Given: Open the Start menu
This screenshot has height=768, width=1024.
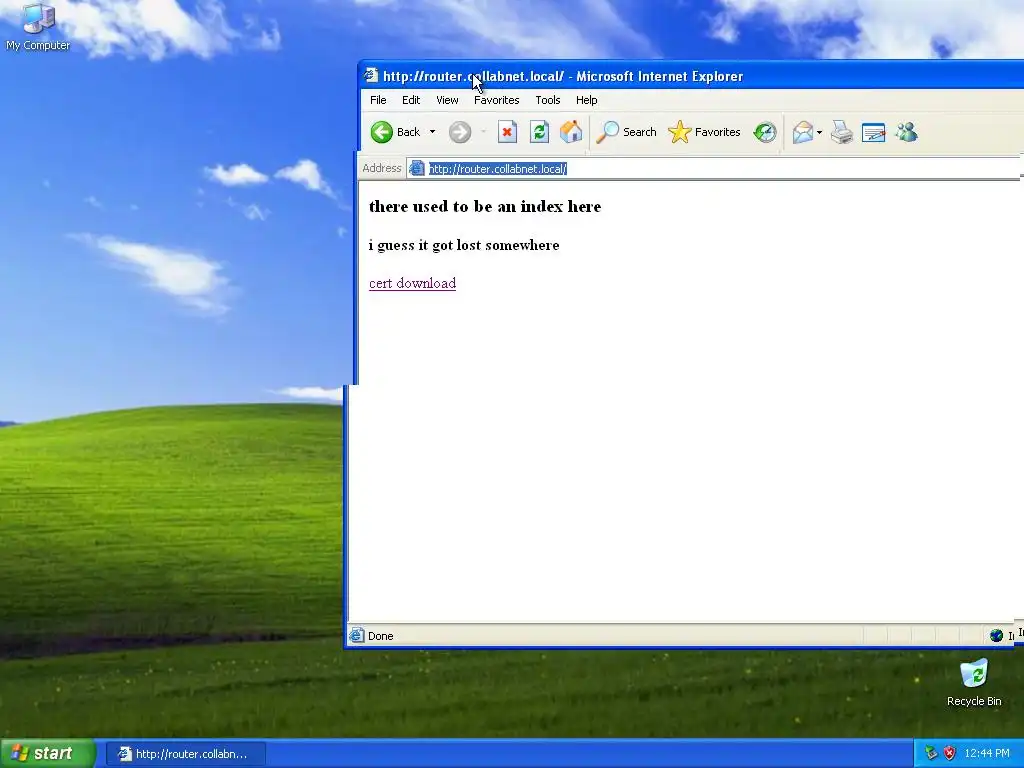Looking at the screenshot, I should 48,753.
